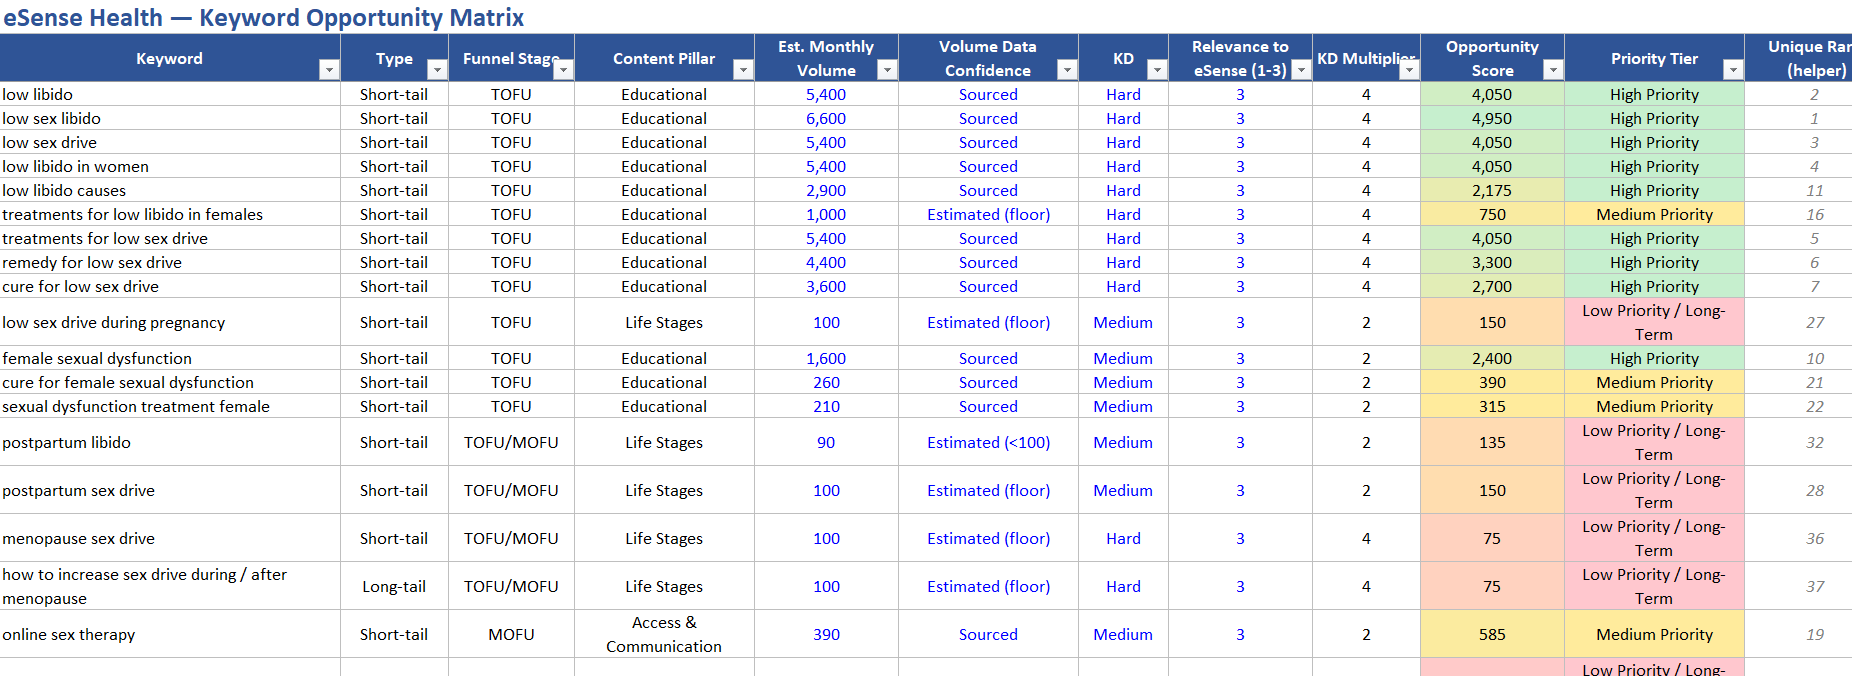The height and width of the screenshot is (676, 1852).
Task: Select the 'low sex libido' keyword cell
Action: click(170, 118)
